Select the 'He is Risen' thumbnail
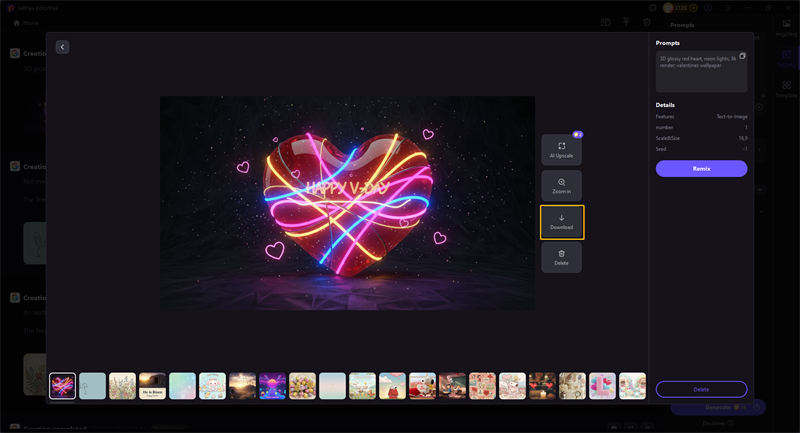 [x=153, y=386]
